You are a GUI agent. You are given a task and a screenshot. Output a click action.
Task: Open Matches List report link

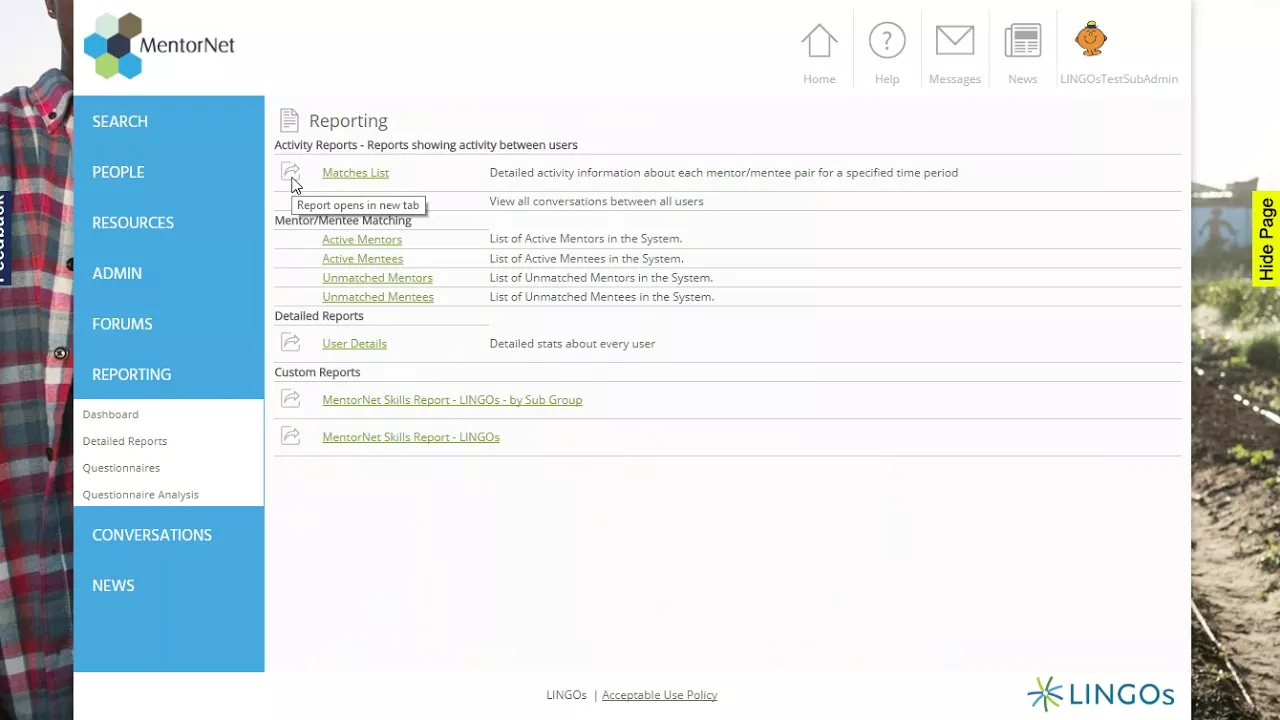[355, 173]
